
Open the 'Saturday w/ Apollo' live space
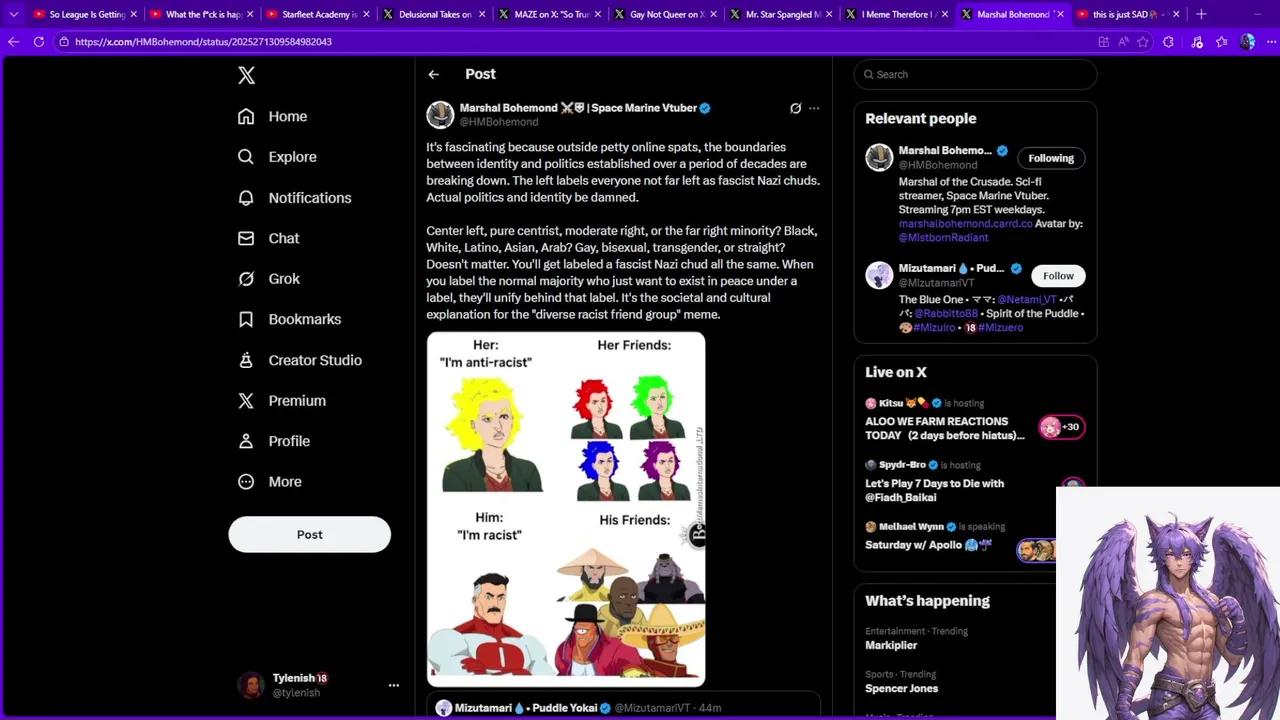pyautogui.click(x=927, y=545)
